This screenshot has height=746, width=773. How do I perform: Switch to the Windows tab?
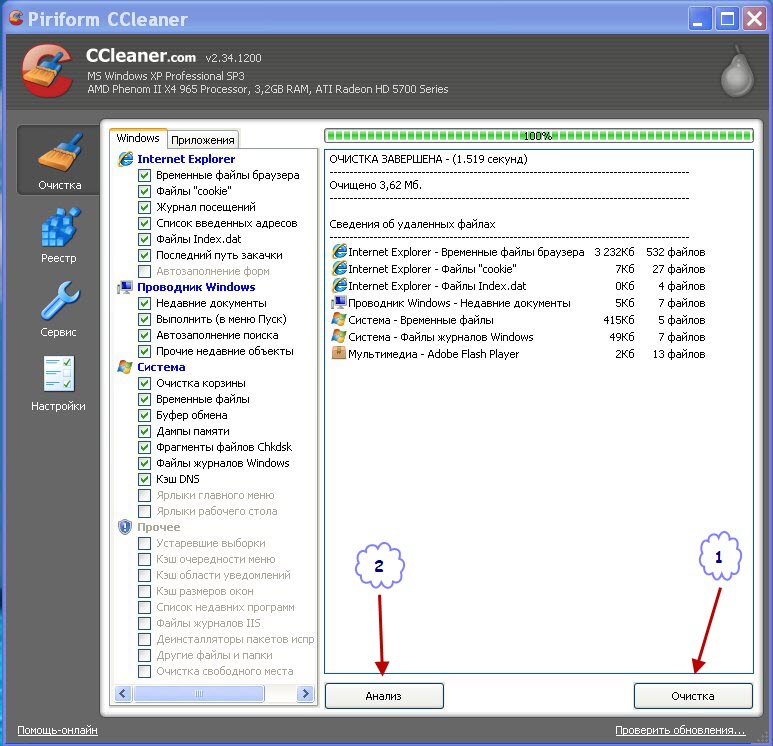pos(138,139)
